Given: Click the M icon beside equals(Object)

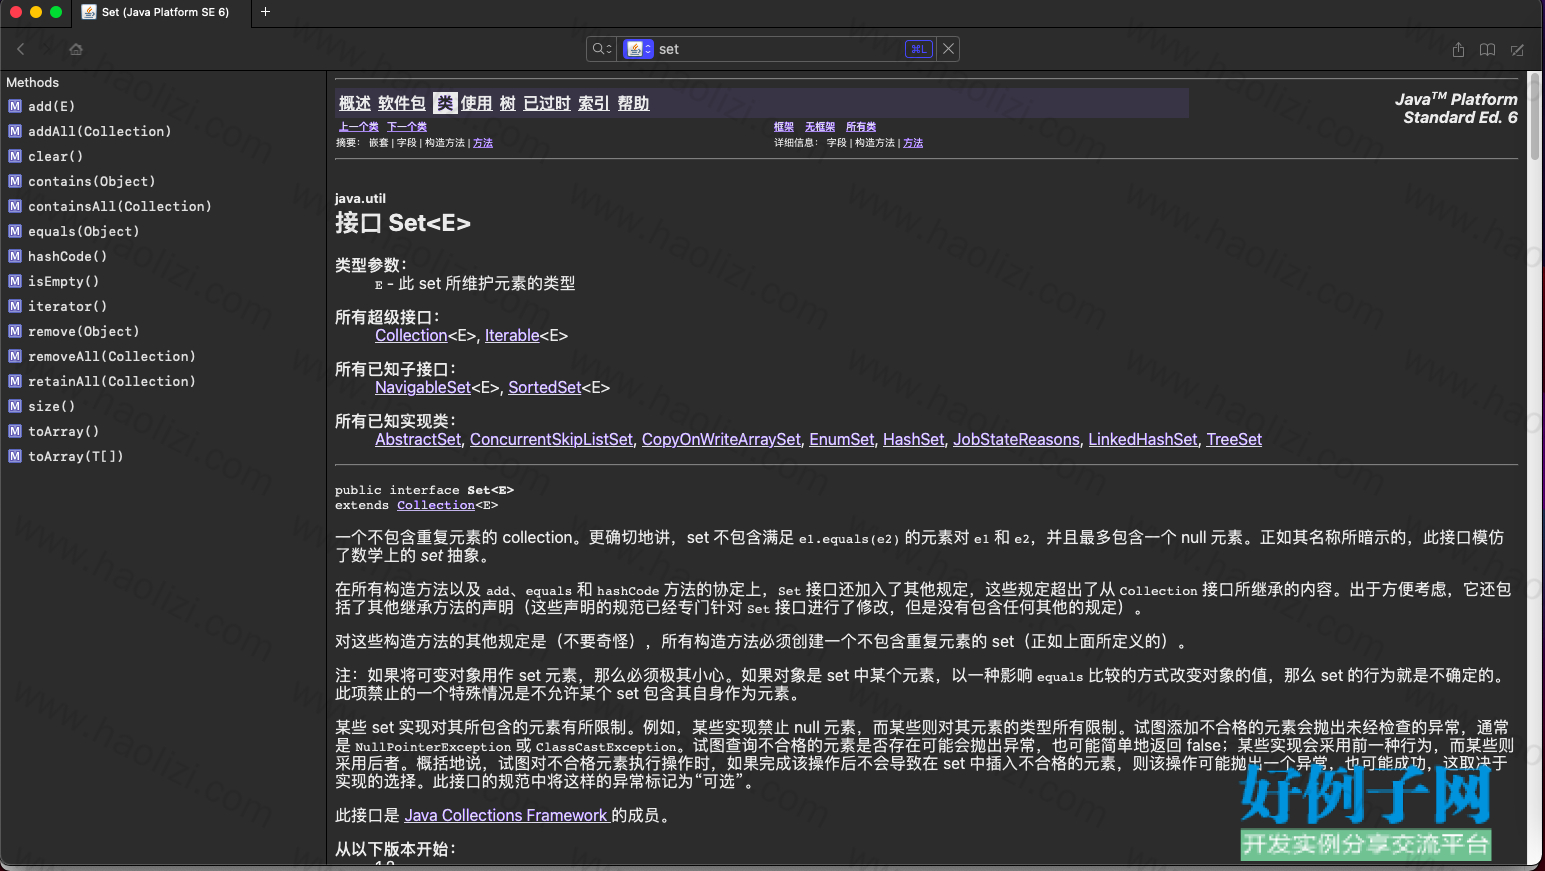Looking at the screenshot, I should [15, 231].
